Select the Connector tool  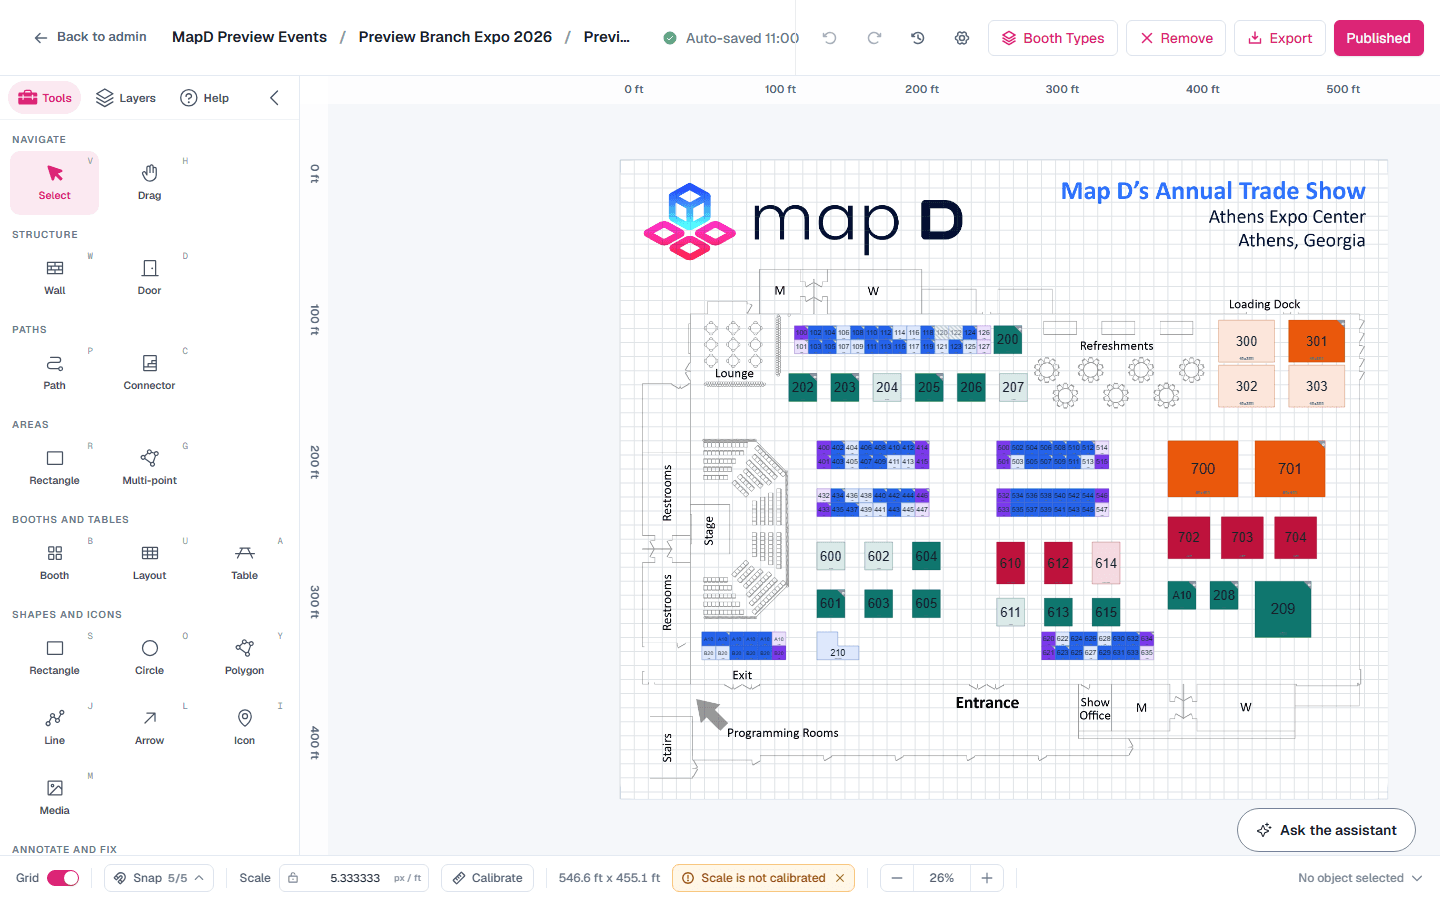[x=149, y=372]
